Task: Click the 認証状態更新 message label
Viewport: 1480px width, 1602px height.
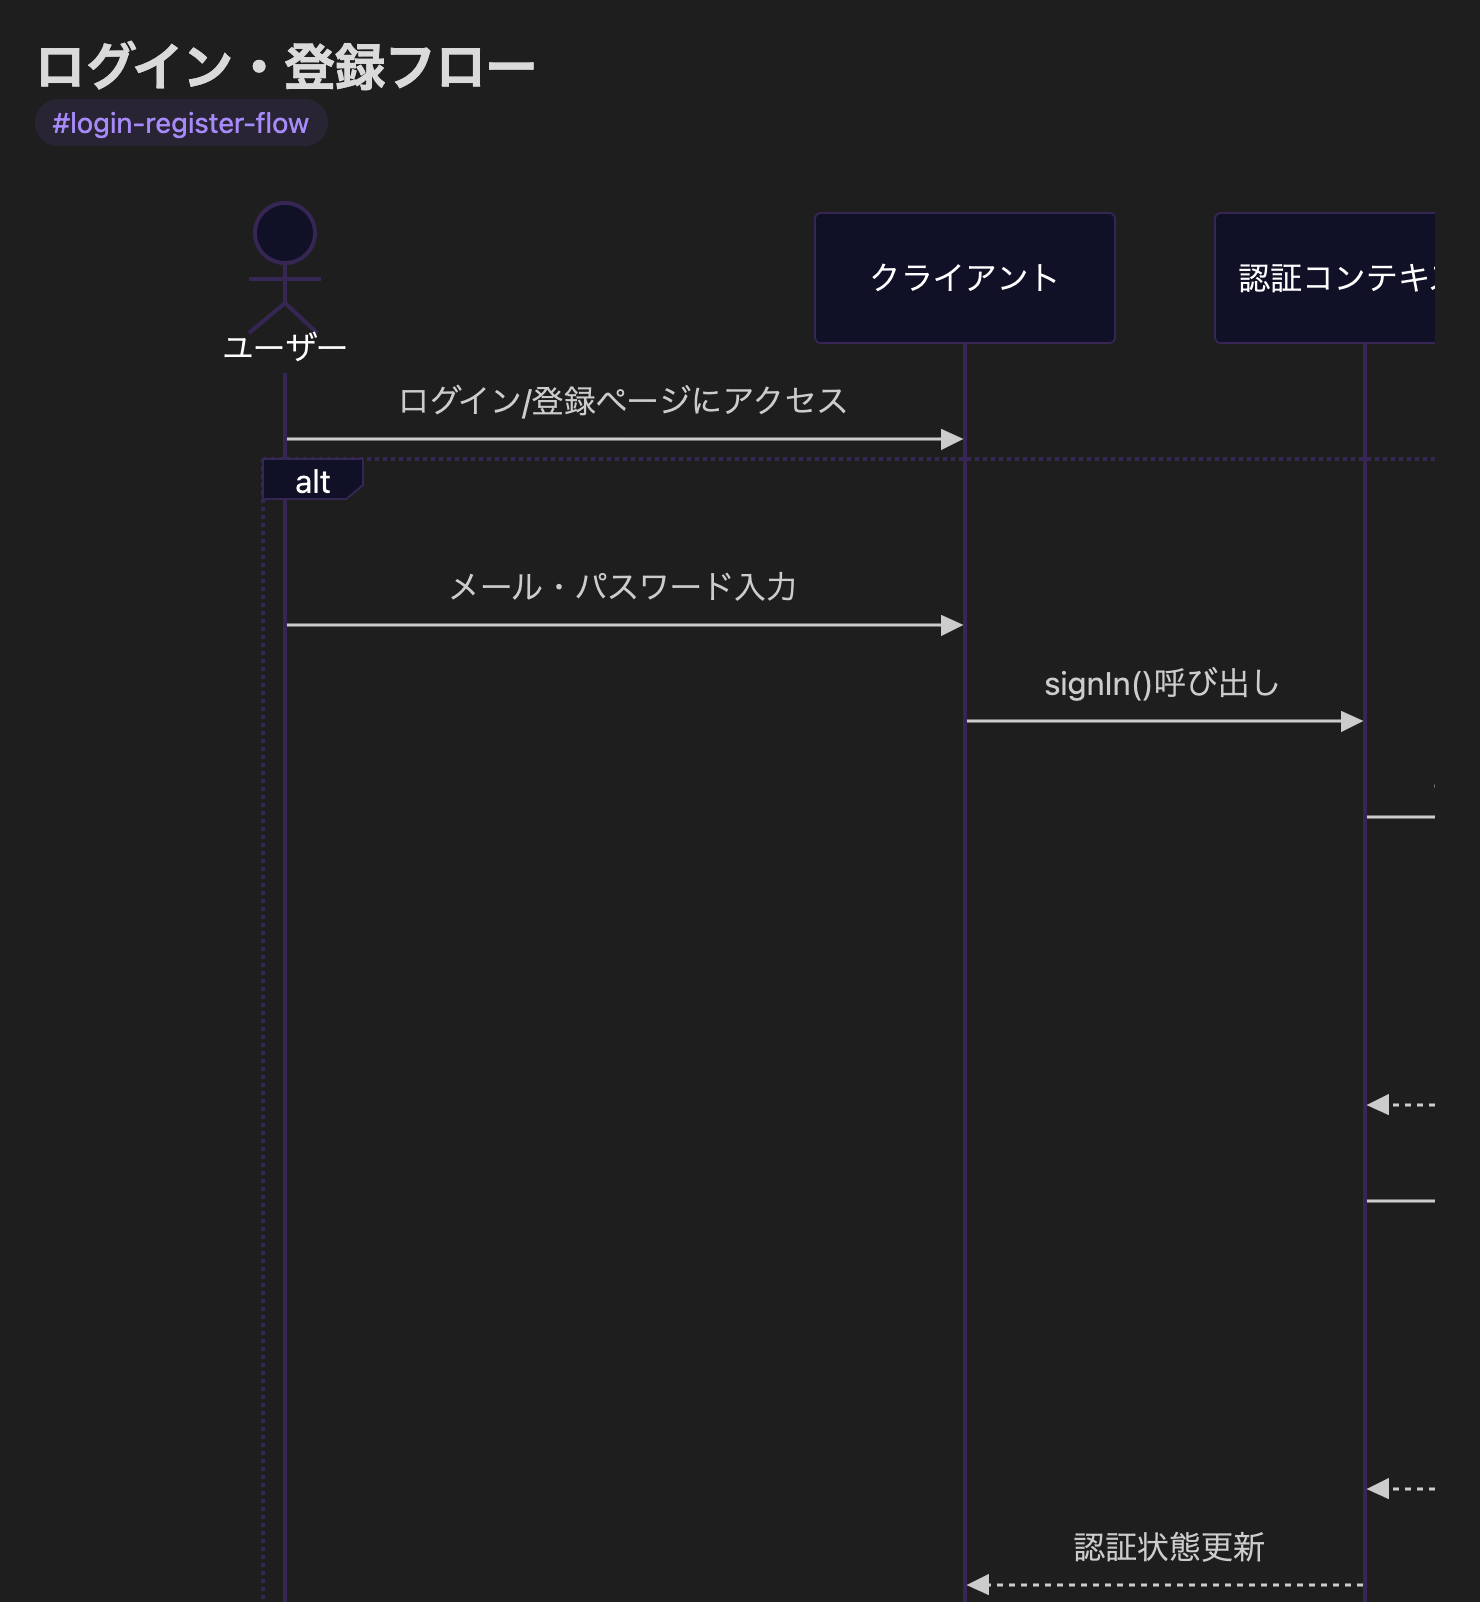Action: click(1169, 1548)
